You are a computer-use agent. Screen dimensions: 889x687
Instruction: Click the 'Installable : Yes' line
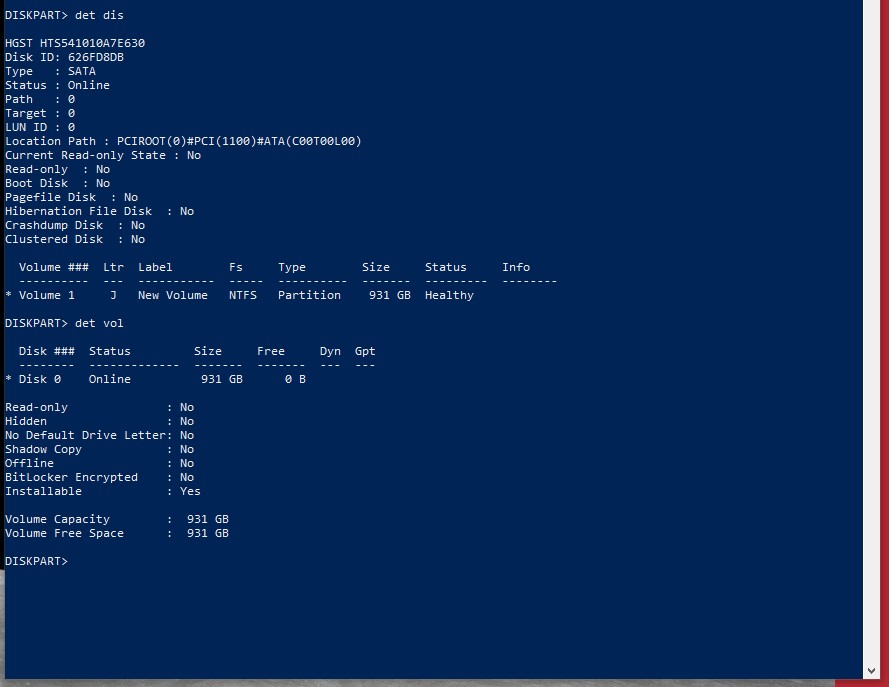[102, 491]
